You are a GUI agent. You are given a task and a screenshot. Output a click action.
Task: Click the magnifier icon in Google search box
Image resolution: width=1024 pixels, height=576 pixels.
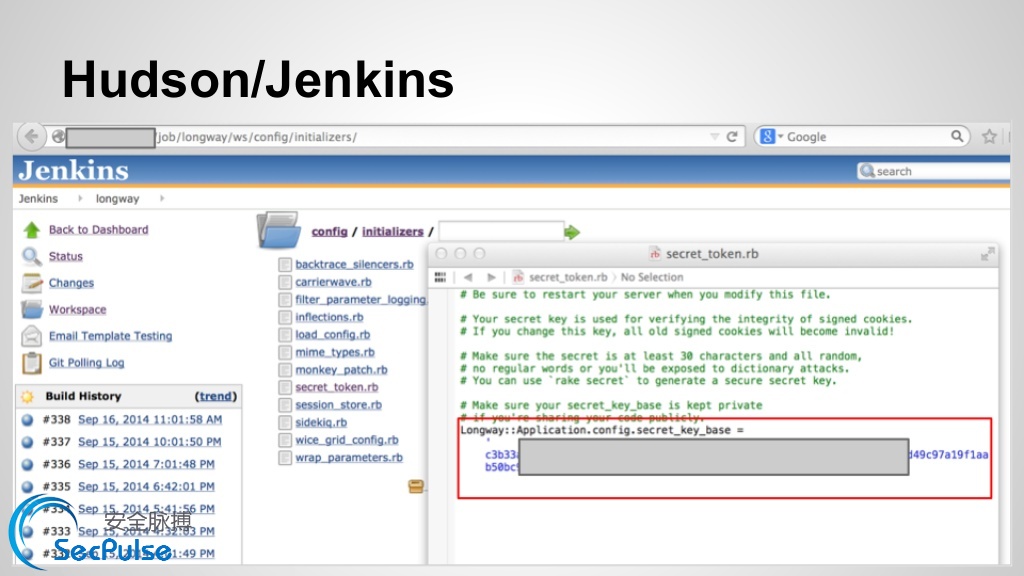pos(957,136)
